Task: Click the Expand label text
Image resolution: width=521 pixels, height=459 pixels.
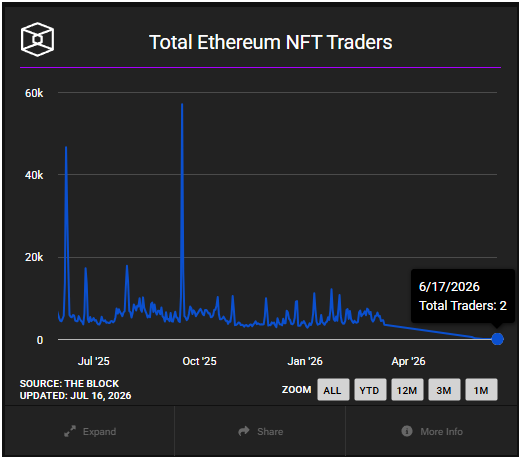Action: 99,432
